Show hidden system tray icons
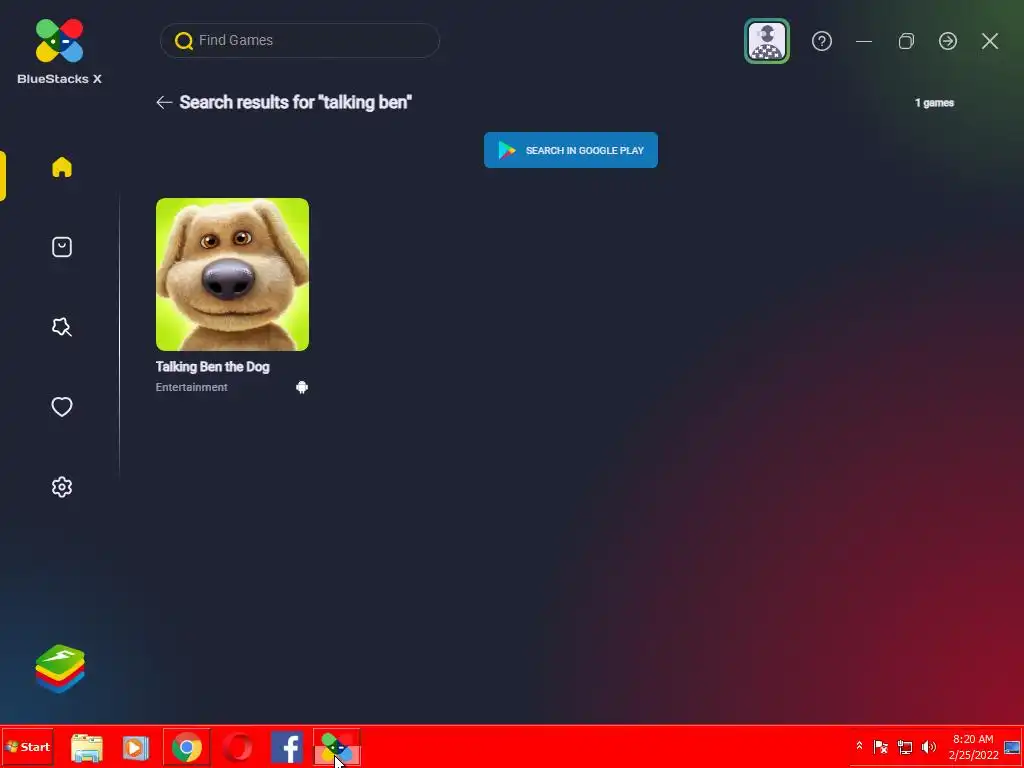This screenshot has height=768, width=1024. click(859, 746)
